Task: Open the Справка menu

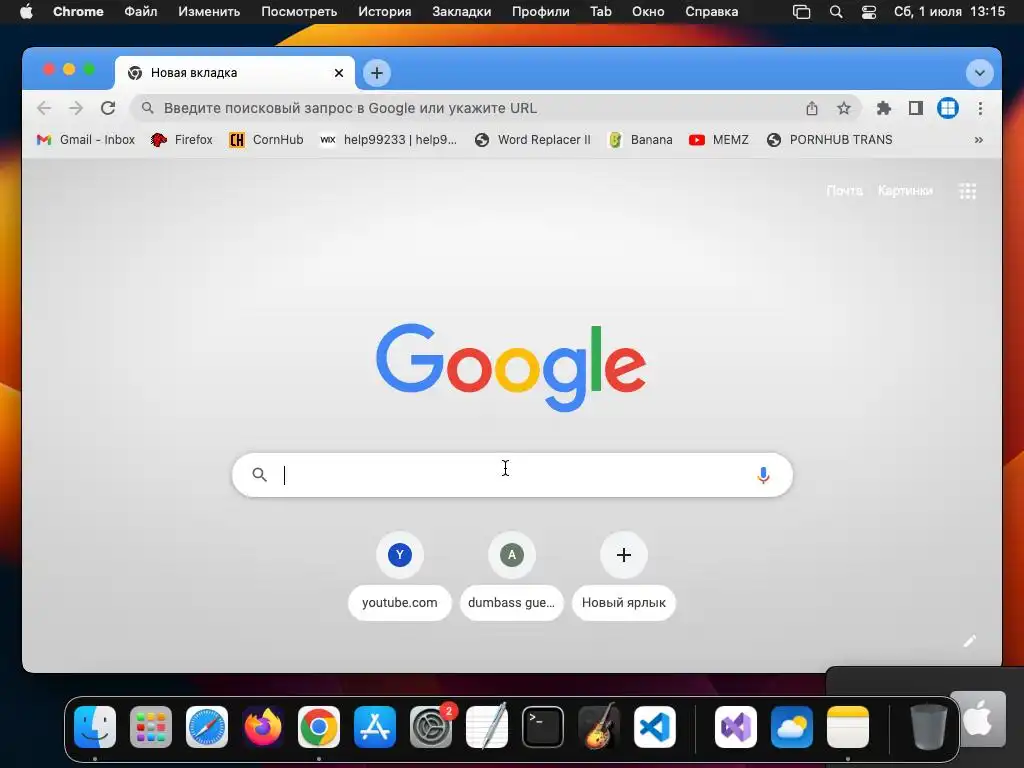Action: [711, 12]
